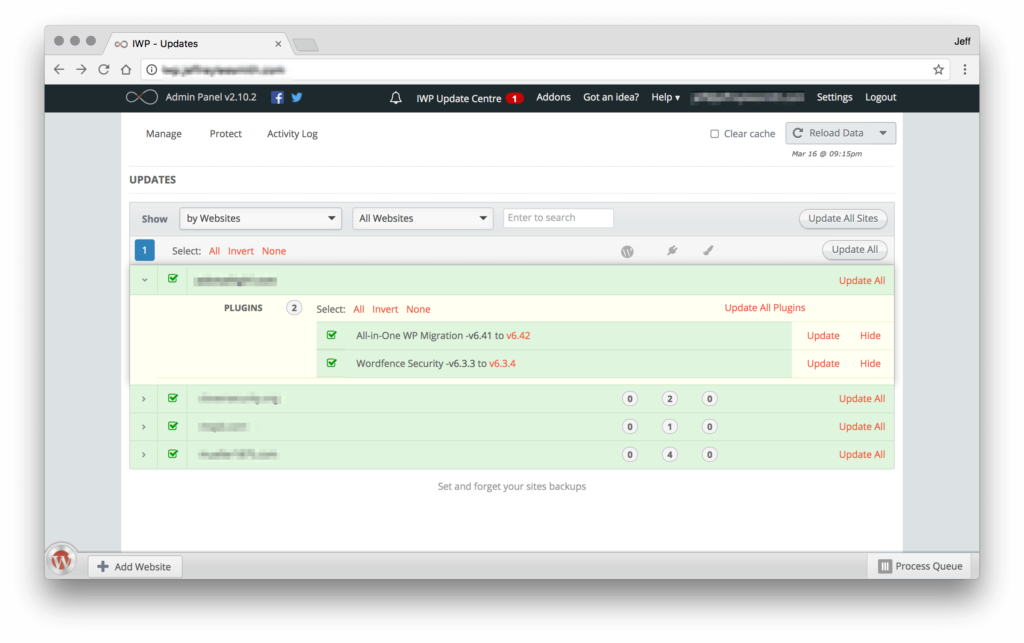Click the themes brush column icon
This screenshot has width=1024, height=643.
tap(708, 251)
